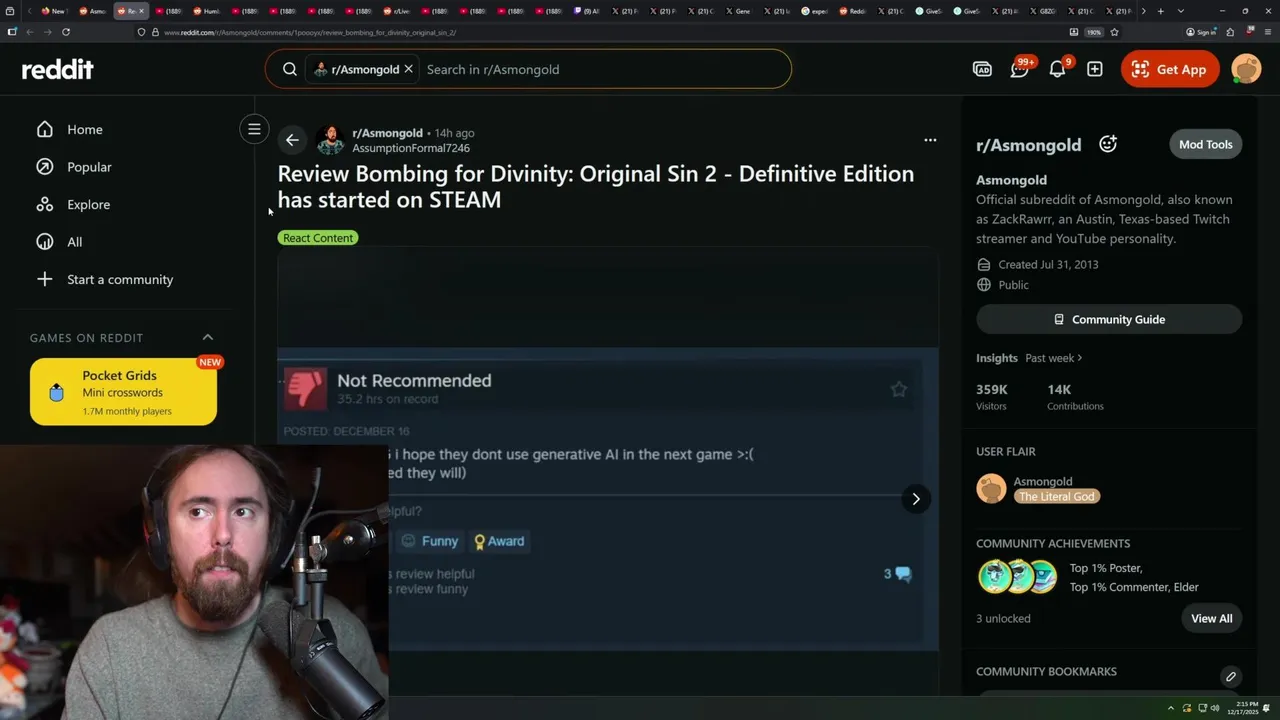
Task: Close the active Reddit browser tab
Action: (x=141, y=11)
